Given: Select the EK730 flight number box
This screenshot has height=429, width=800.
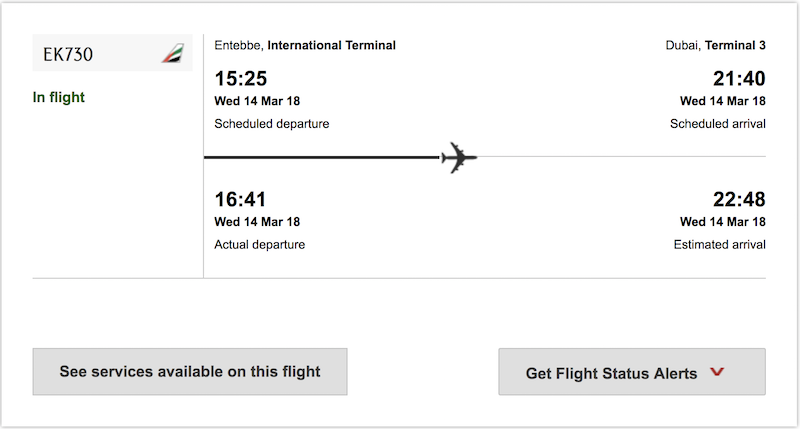Looking at the screenshot, I should coord(112,53).
